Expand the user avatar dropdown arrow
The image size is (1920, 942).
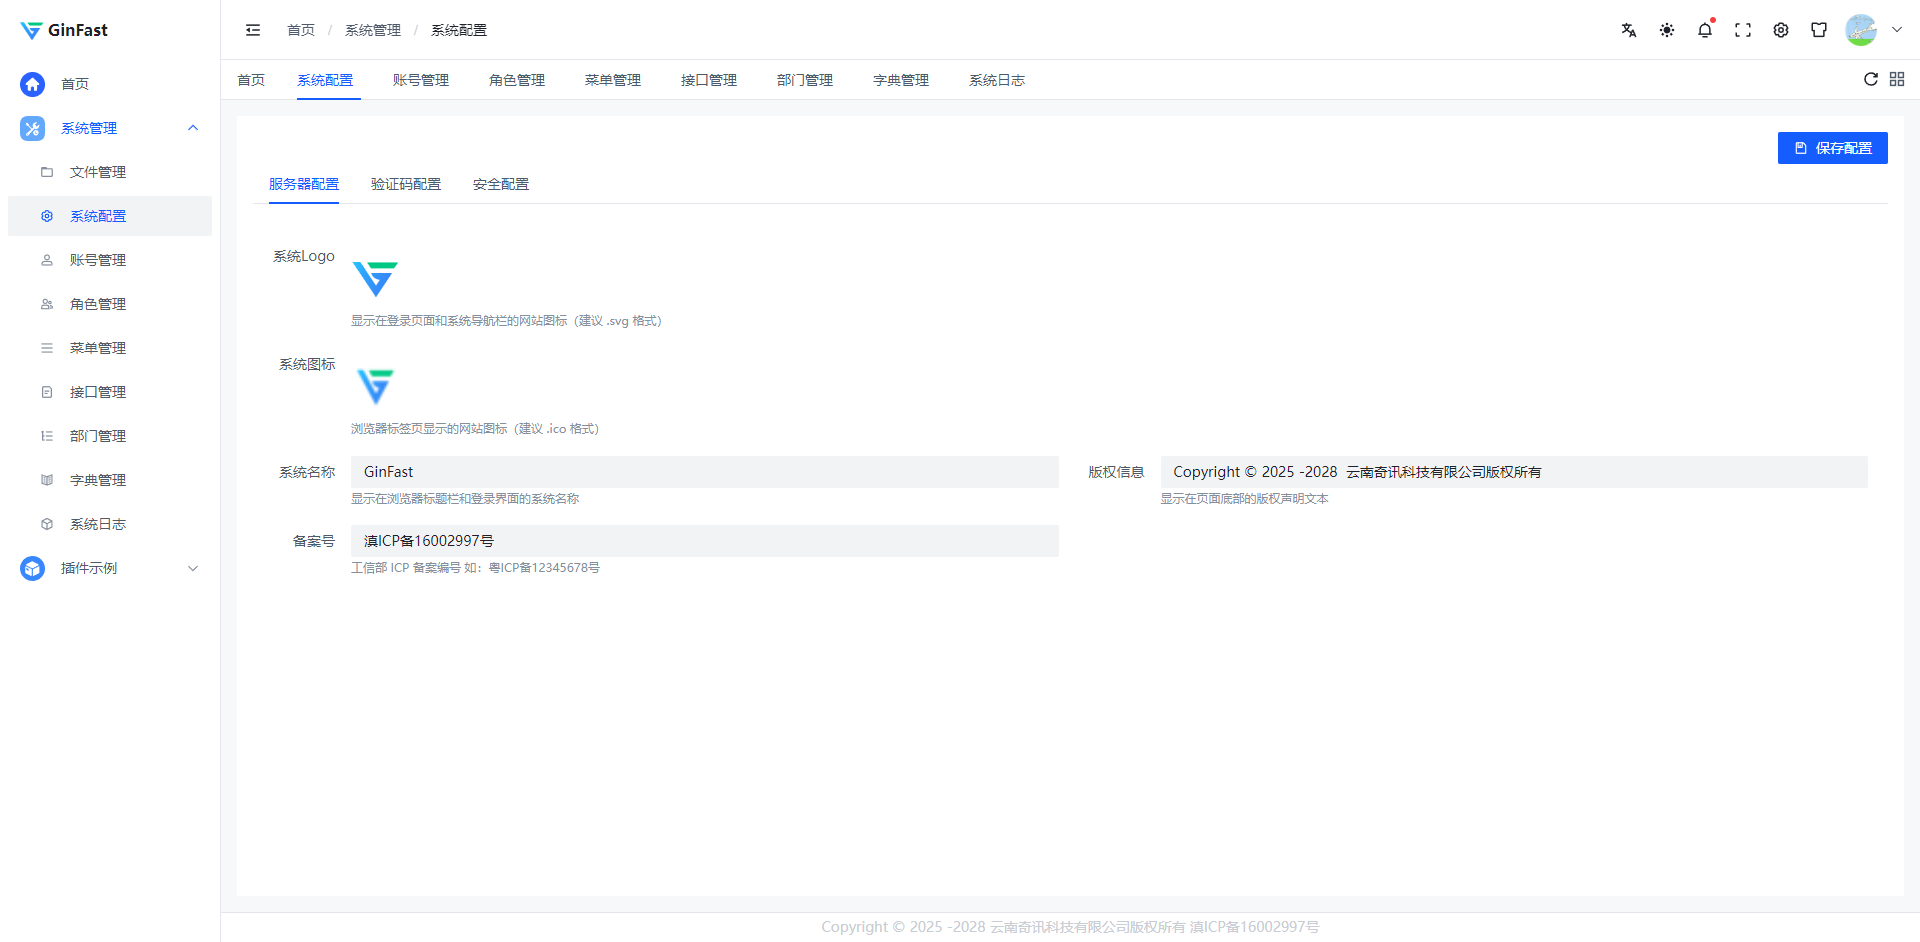(1897, 30)
